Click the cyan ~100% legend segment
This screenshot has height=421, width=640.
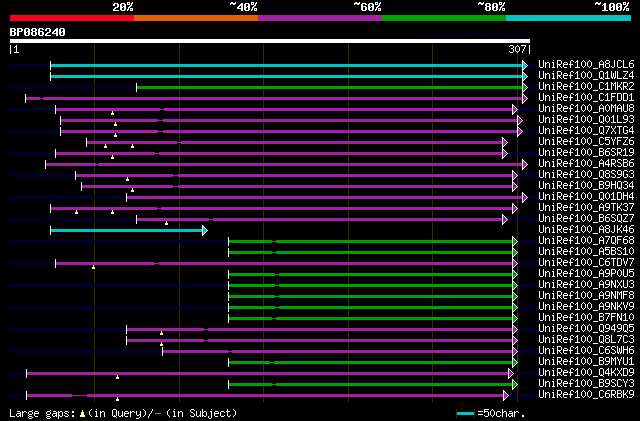569,18
